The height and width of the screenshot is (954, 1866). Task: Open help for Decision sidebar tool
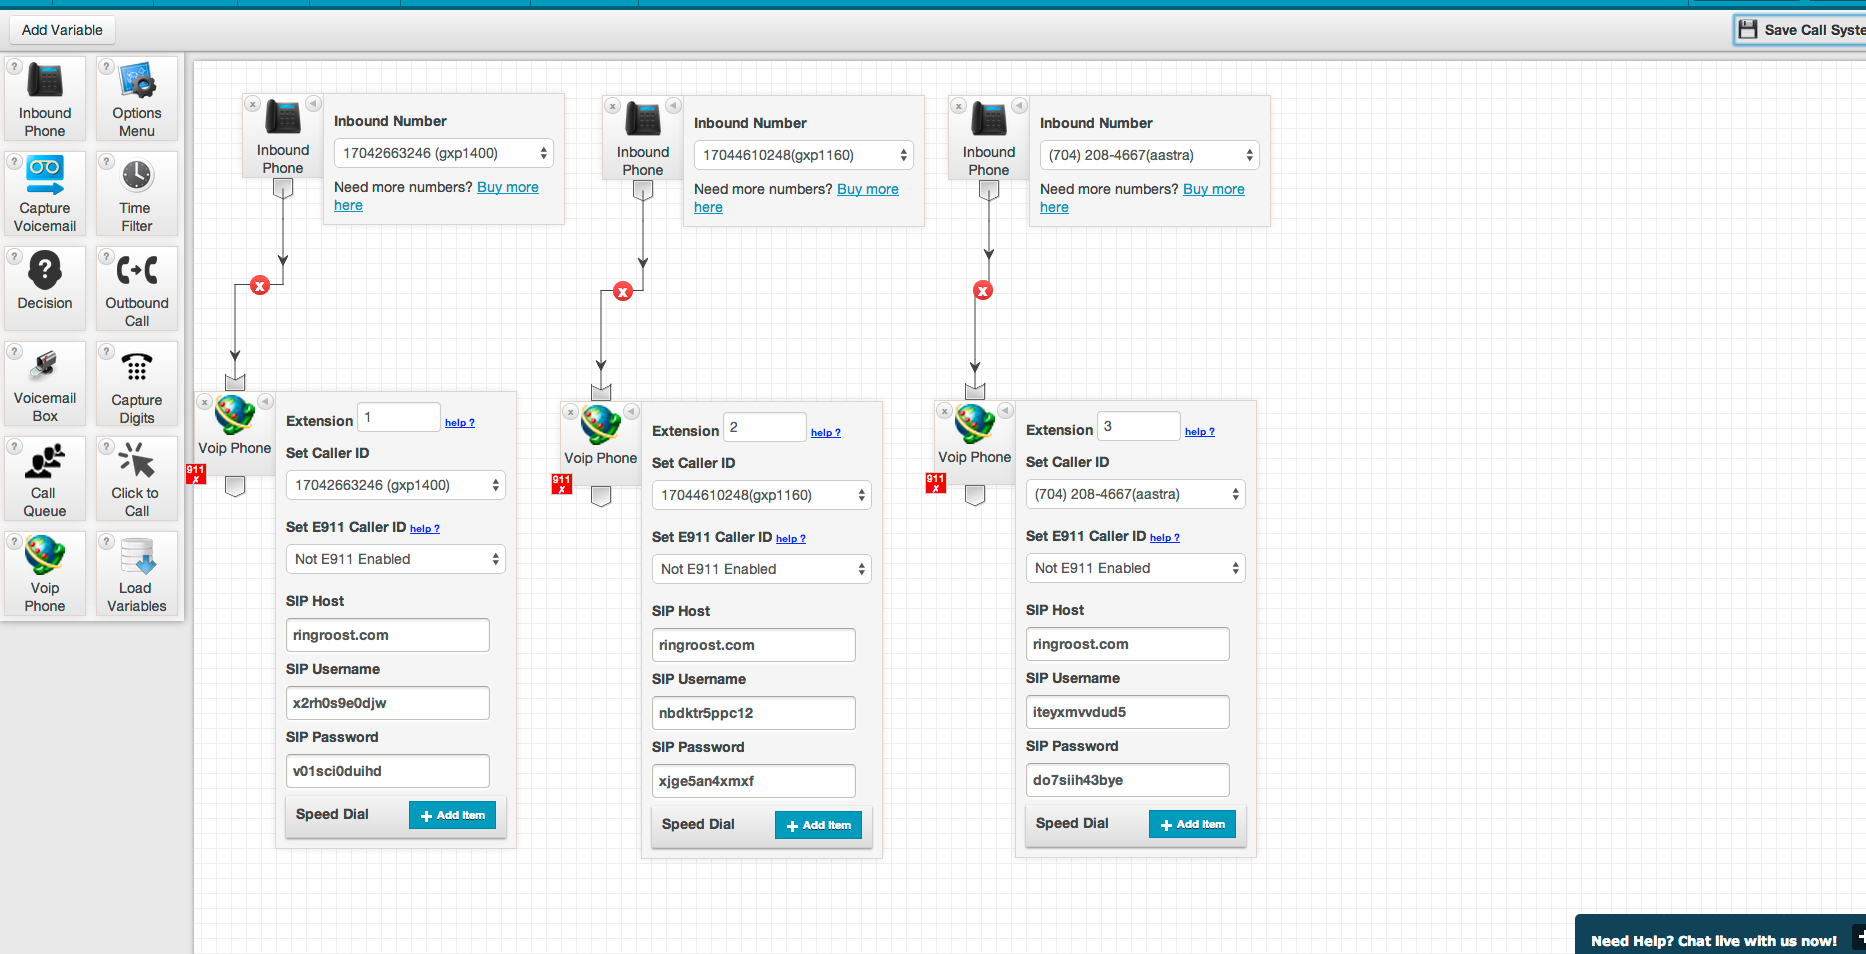pos(15,257)
